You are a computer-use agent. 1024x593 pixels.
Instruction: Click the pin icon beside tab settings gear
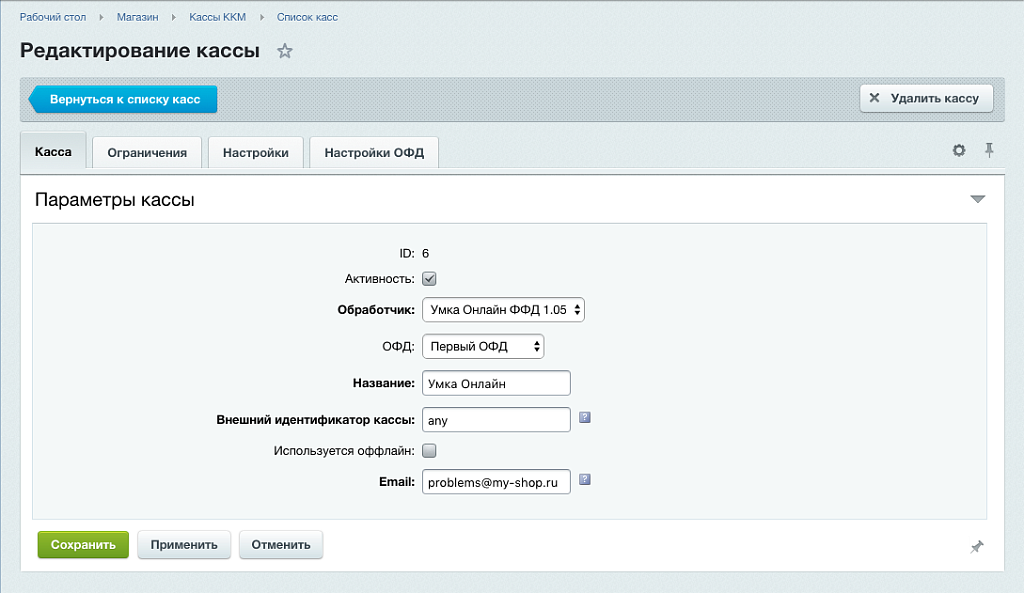(989, 150)
